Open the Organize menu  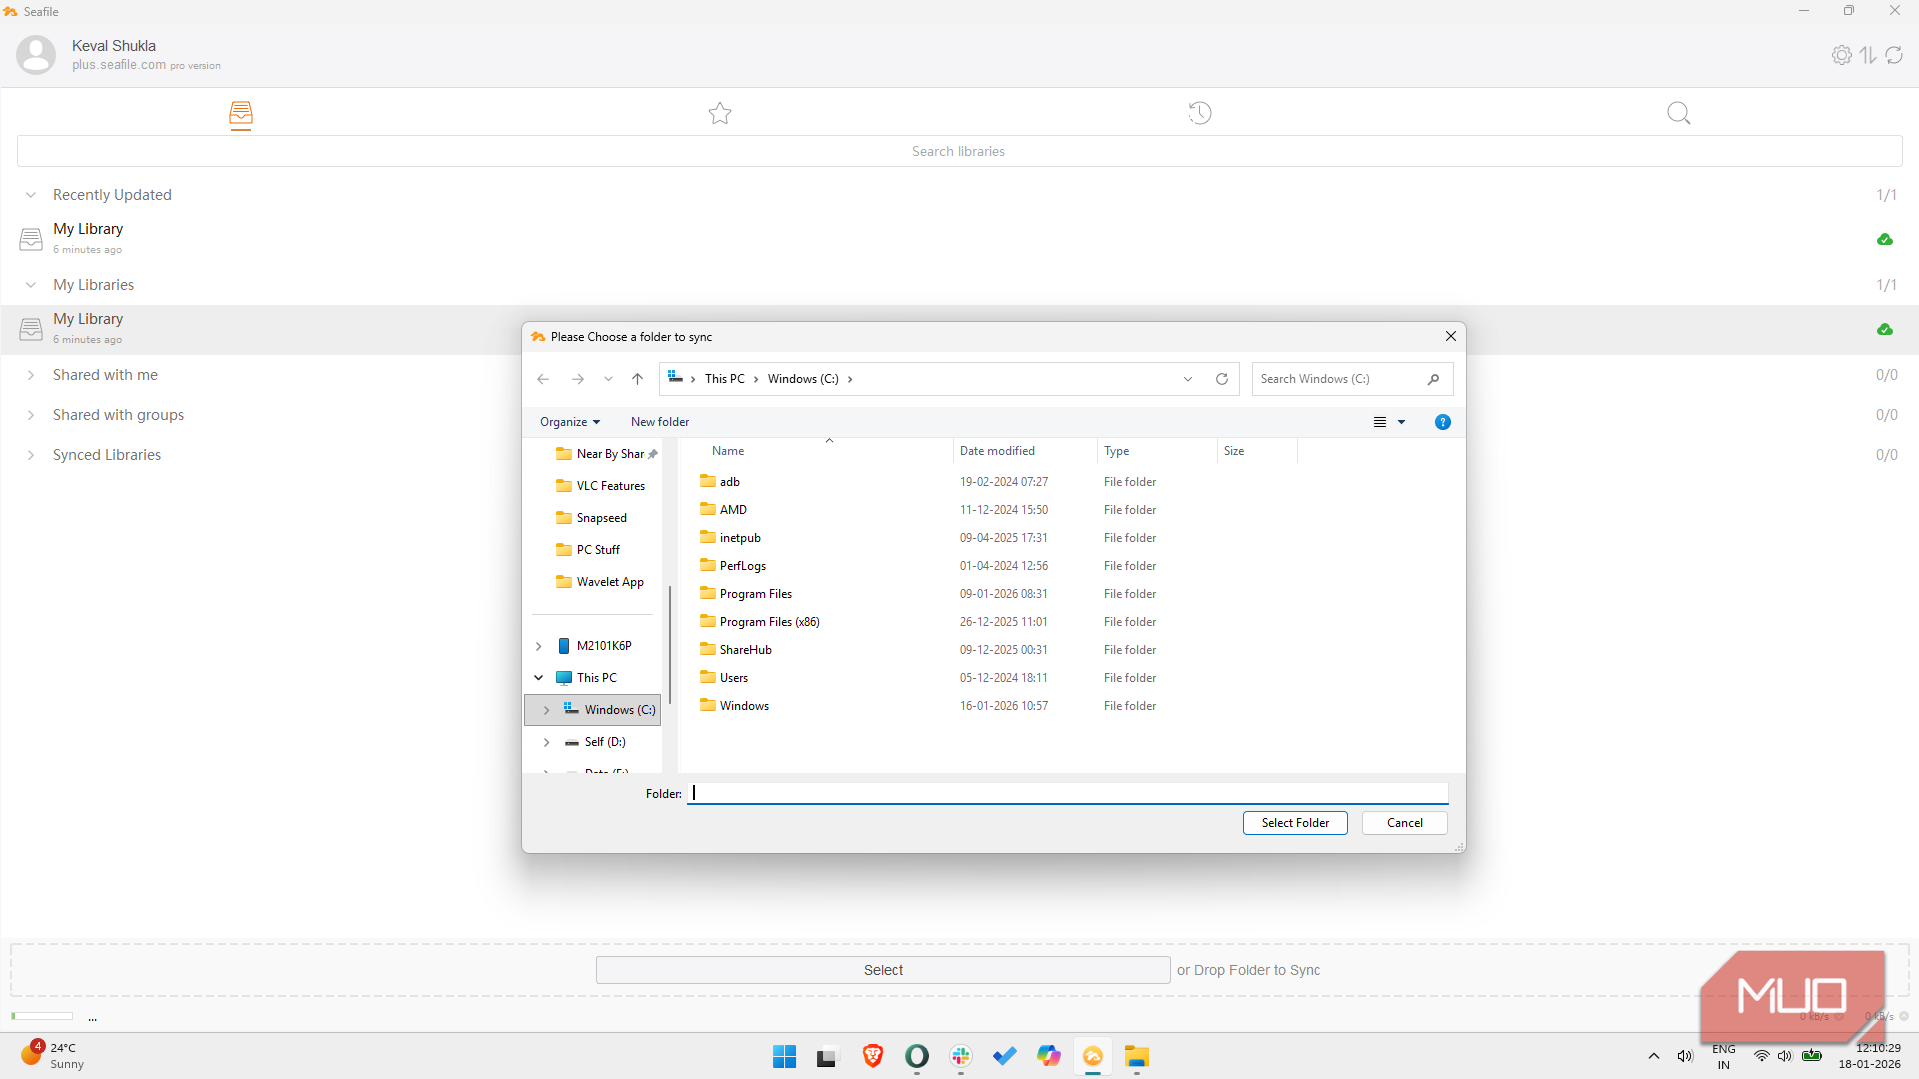coord(570,422)
